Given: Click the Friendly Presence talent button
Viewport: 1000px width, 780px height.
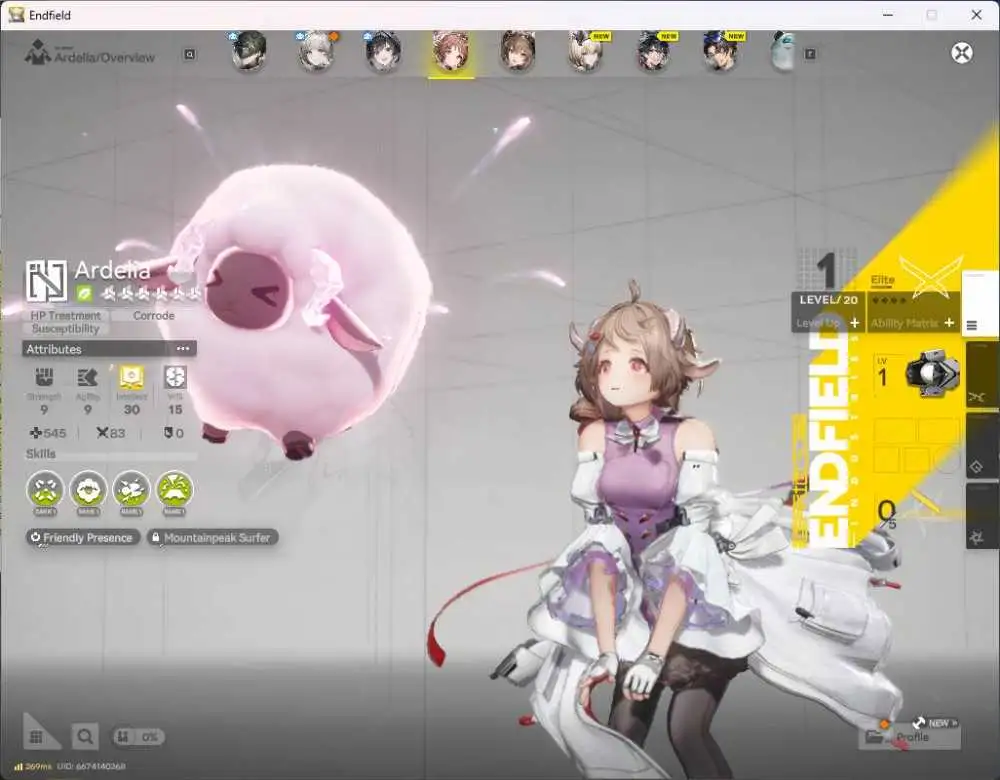Looking at the screenshot, I should point(82,538).
